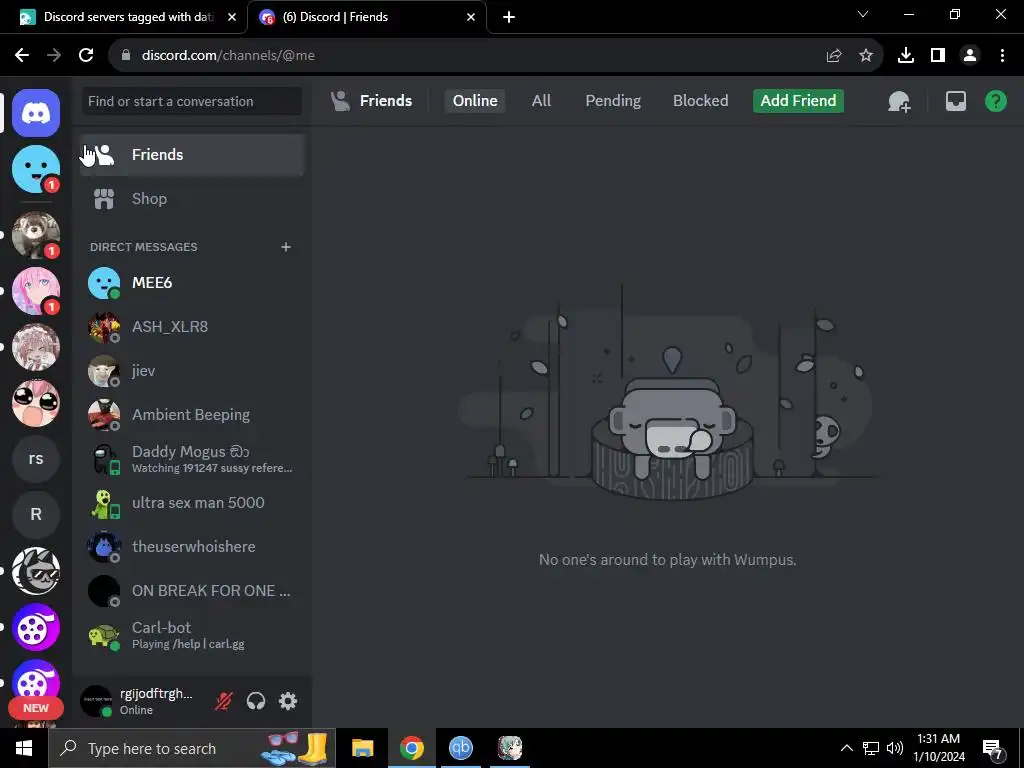Open the big-eyed pink face server
The width and height of the screenshot is (1024, 768).
[36, 403]
